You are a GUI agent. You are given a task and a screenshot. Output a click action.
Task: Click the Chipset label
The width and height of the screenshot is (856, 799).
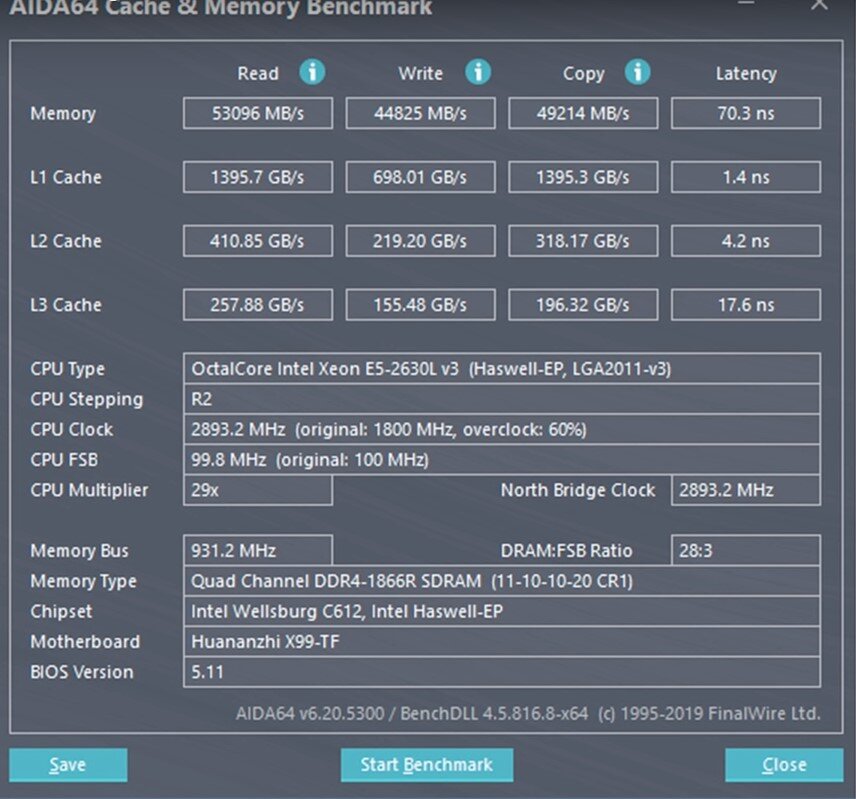(61, 611)
